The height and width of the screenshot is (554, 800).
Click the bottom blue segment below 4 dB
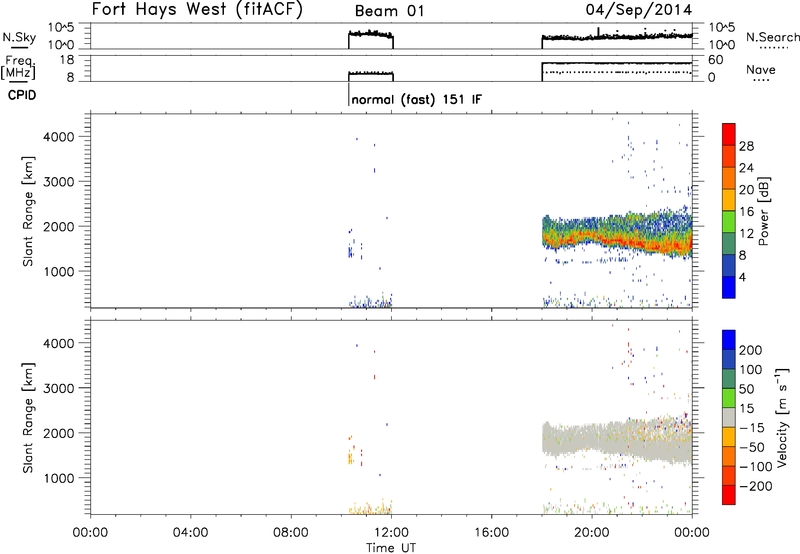[729, 287]
